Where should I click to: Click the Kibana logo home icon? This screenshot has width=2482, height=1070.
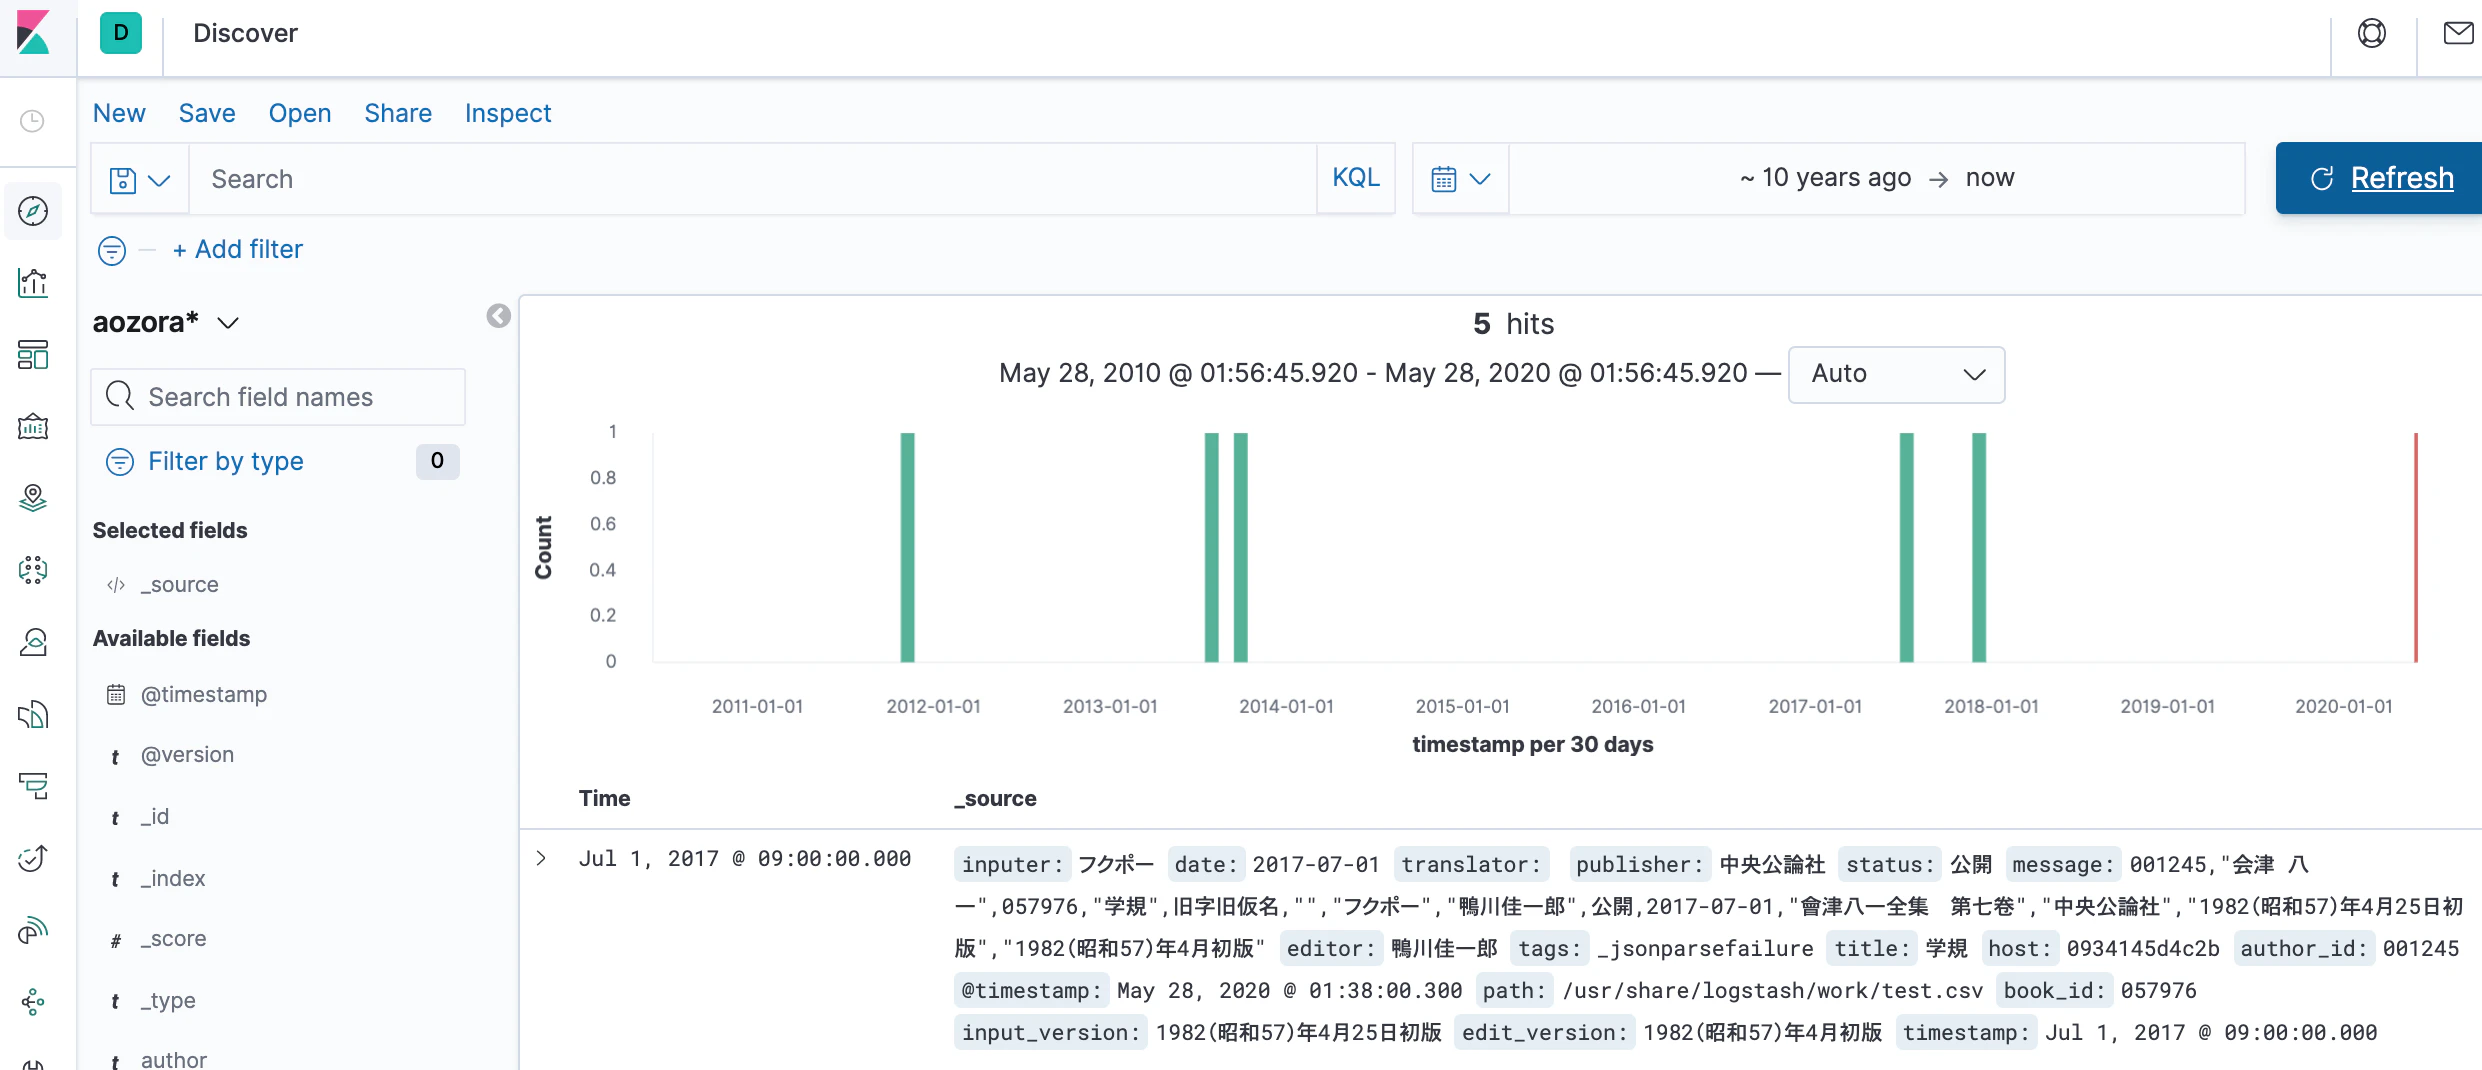click(x=33, y=33)
